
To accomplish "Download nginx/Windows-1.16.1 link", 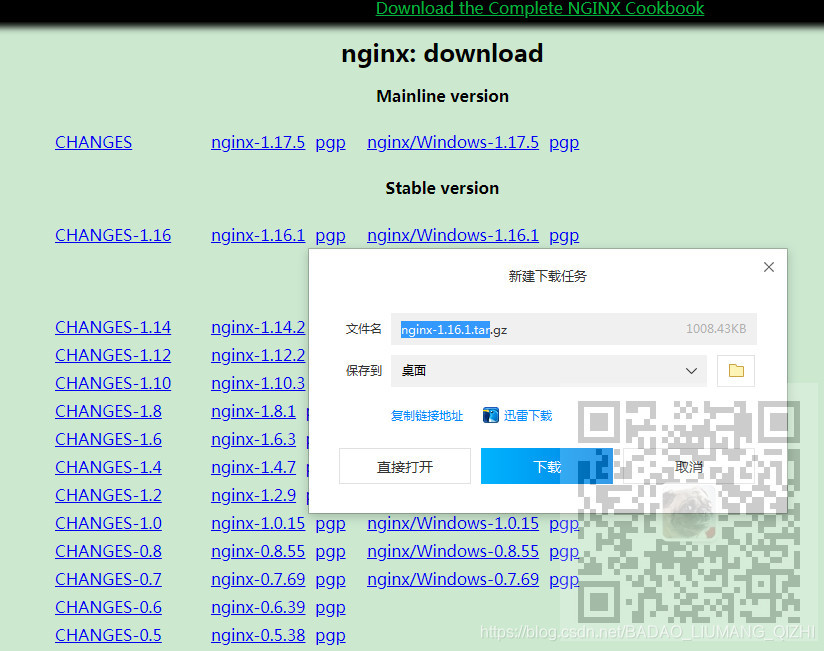I will [453, 235].
